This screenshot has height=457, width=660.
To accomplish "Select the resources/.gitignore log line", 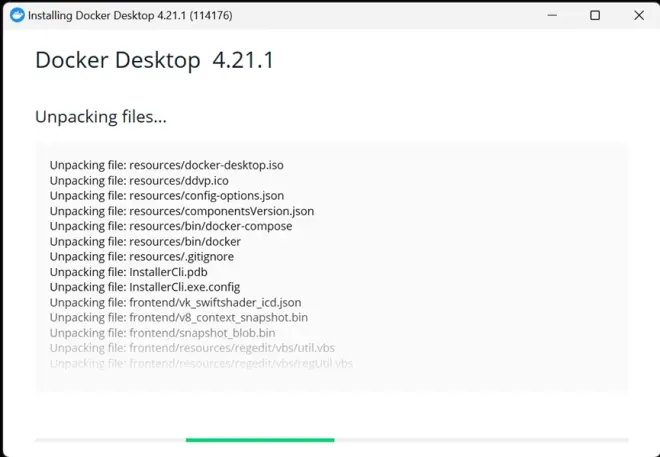I will click(142, 257).
